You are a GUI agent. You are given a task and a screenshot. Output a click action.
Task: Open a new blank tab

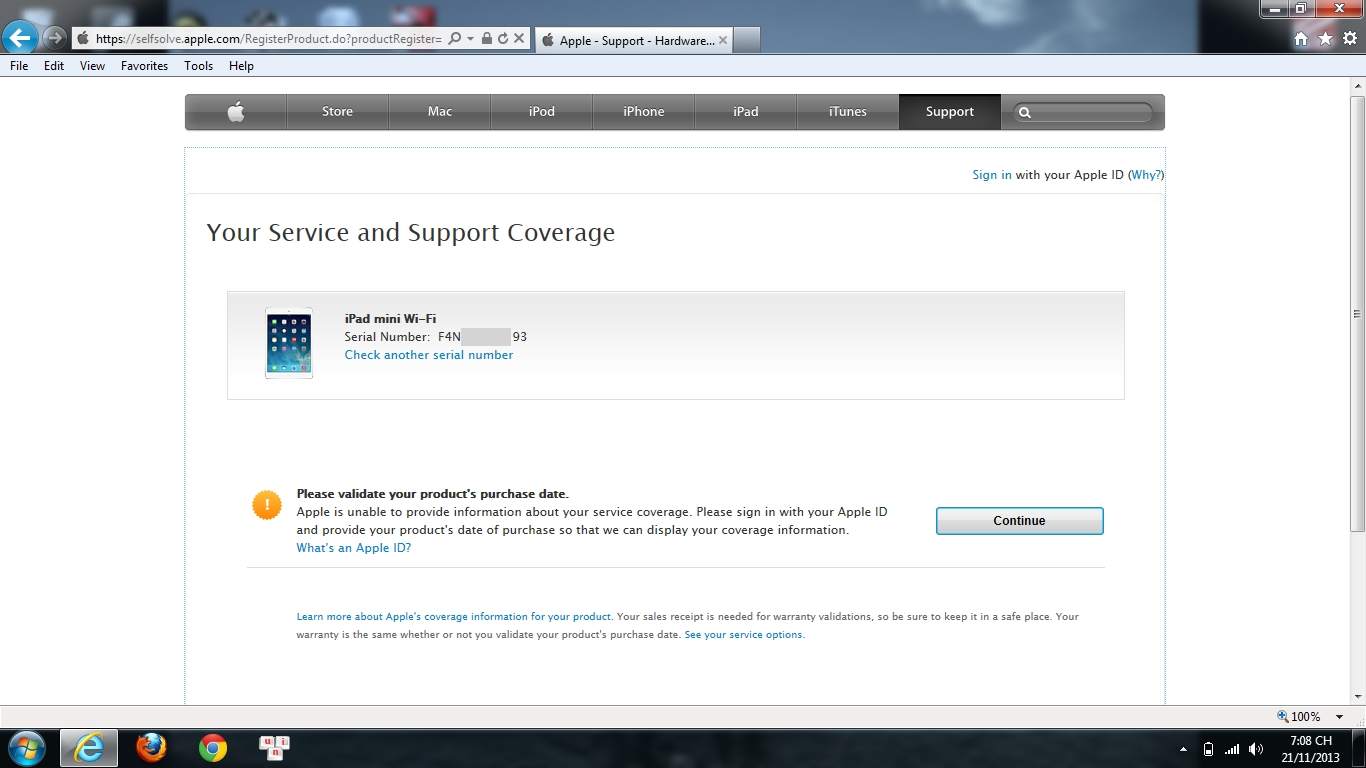tap(747, 40)
